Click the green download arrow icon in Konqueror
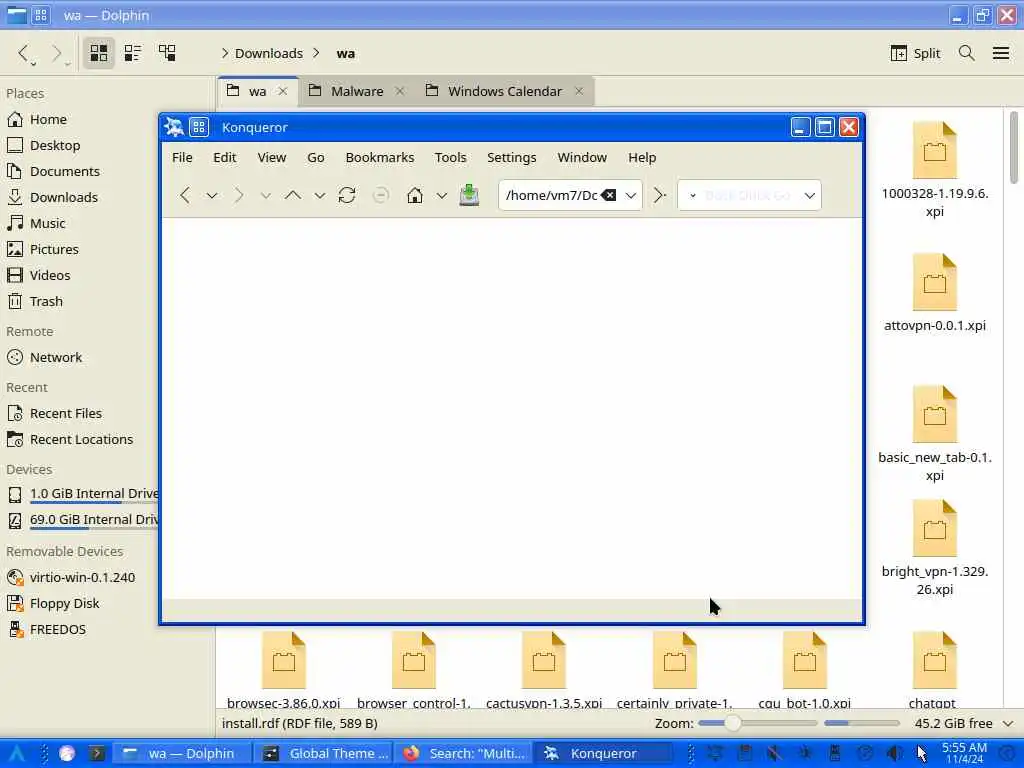The width and height of the screenshot is (1024, 768). (469, 195)
